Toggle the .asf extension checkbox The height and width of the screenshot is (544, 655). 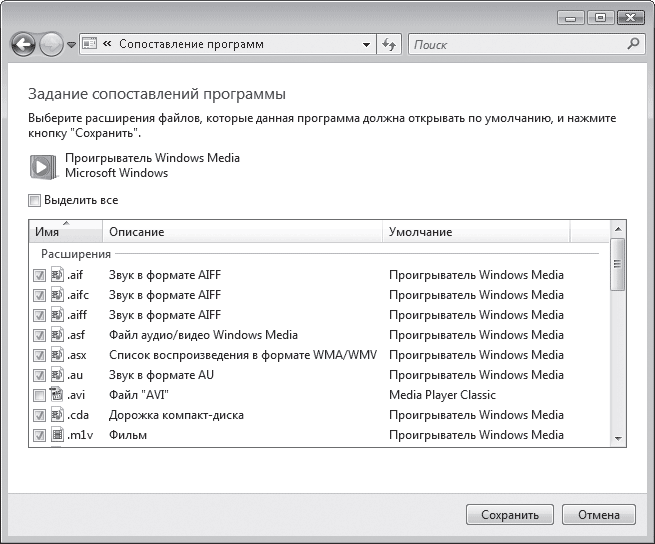tap(39, 335)
